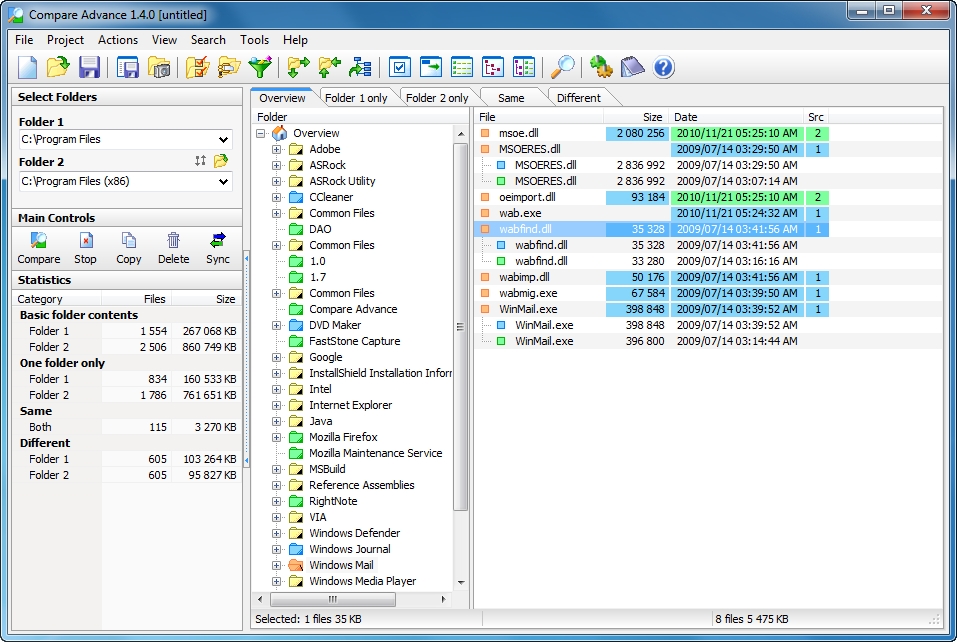
Task: Click the folder tree vertical scrollbar down arrow
Action: coord(461,582)
